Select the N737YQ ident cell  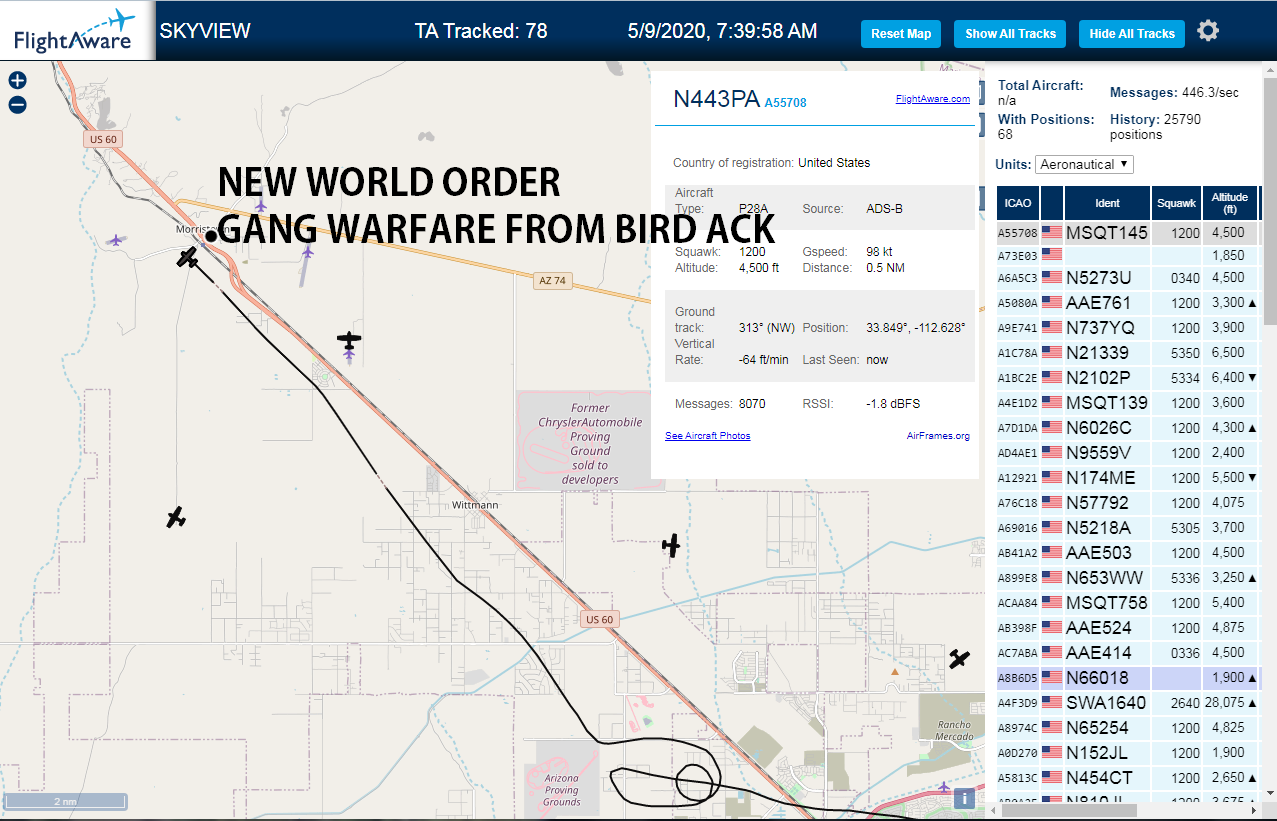1107,328
